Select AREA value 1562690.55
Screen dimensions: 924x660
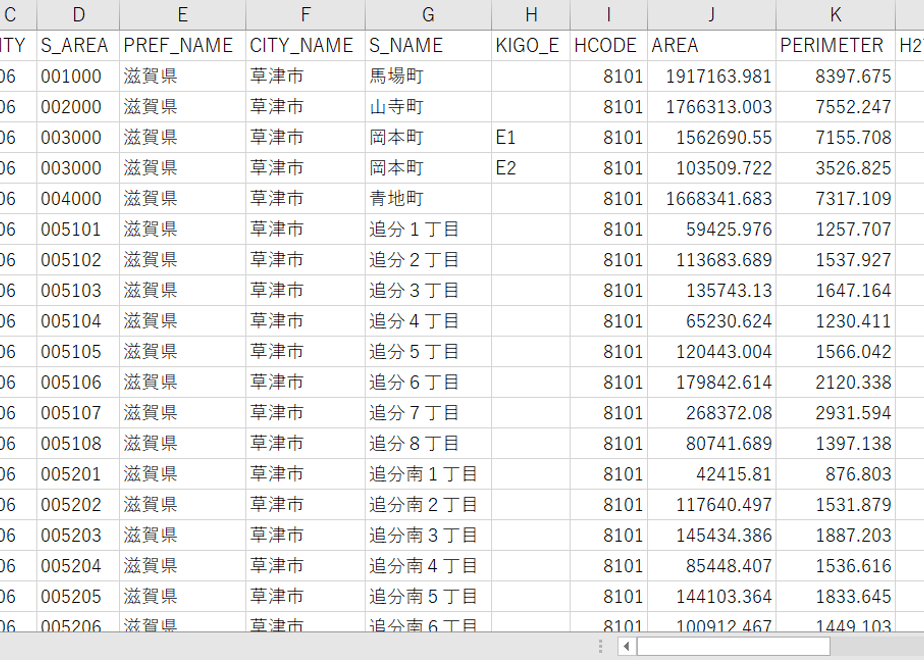coord(712,137)
